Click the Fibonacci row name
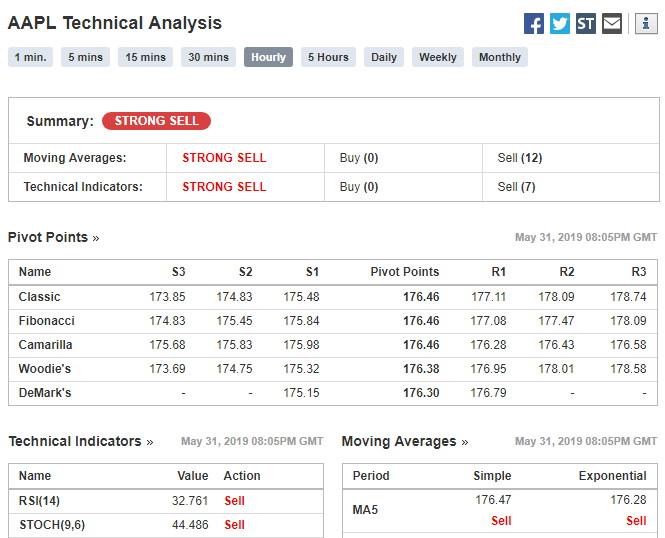 [x=47, y=321]
